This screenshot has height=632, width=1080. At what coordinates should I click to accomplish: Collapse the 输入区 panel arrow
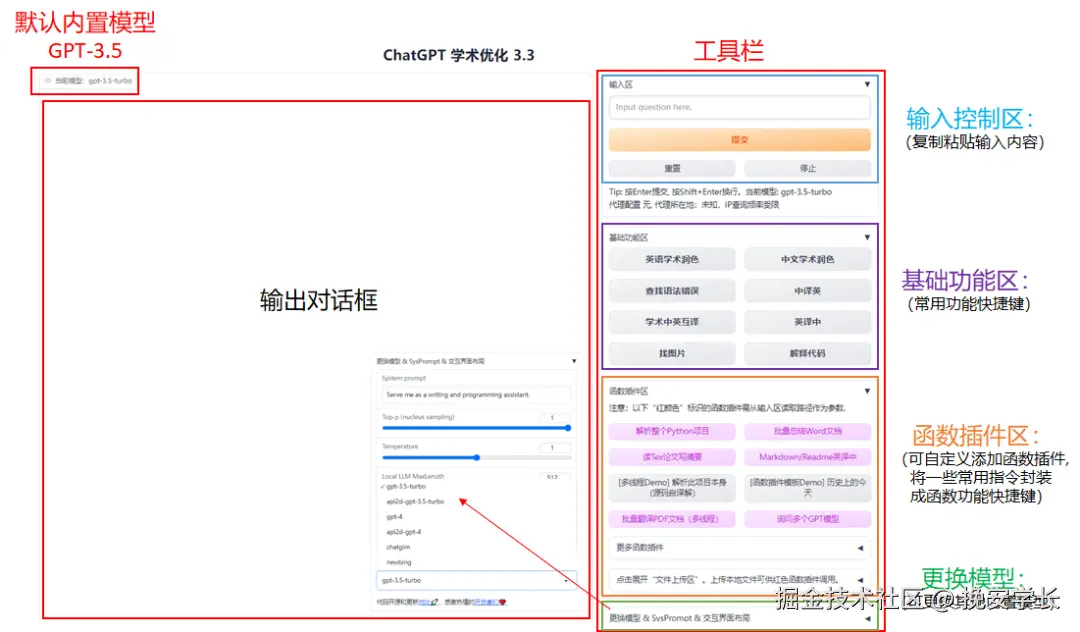coord(867,85)
